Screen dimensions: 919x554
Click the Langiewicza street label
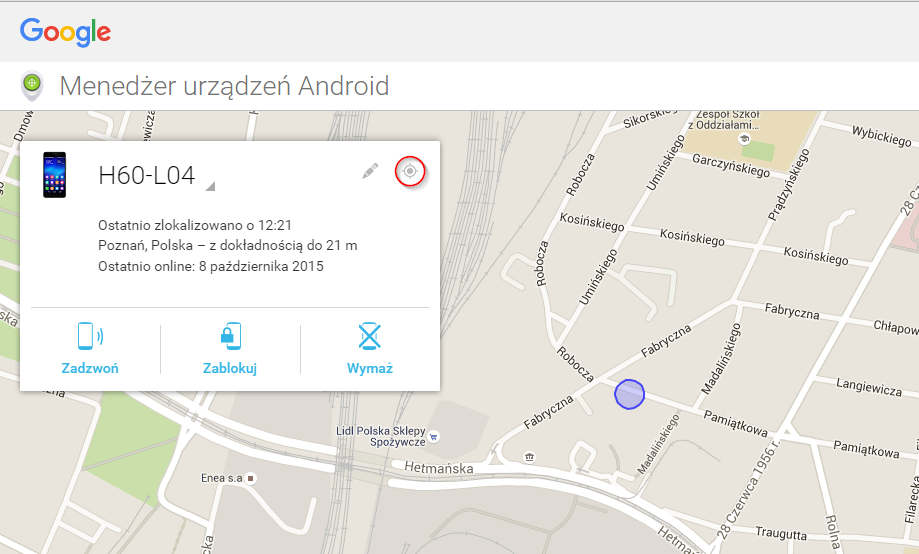click(869, 388)
